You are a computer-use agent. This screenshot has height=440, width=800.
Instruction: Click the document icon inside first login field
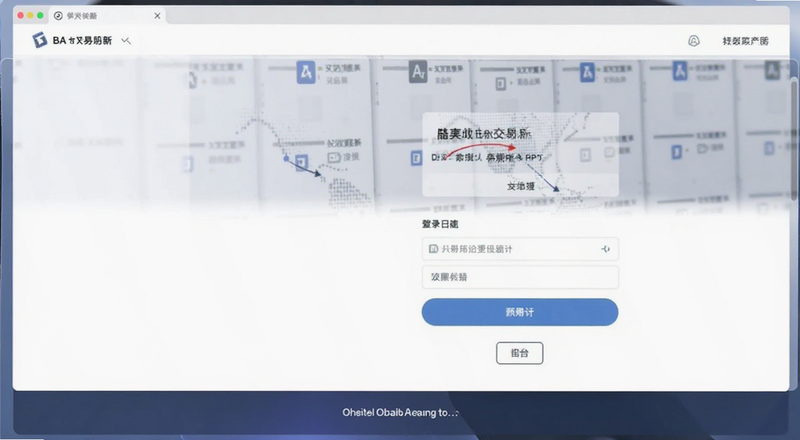[x=433, y=249]
